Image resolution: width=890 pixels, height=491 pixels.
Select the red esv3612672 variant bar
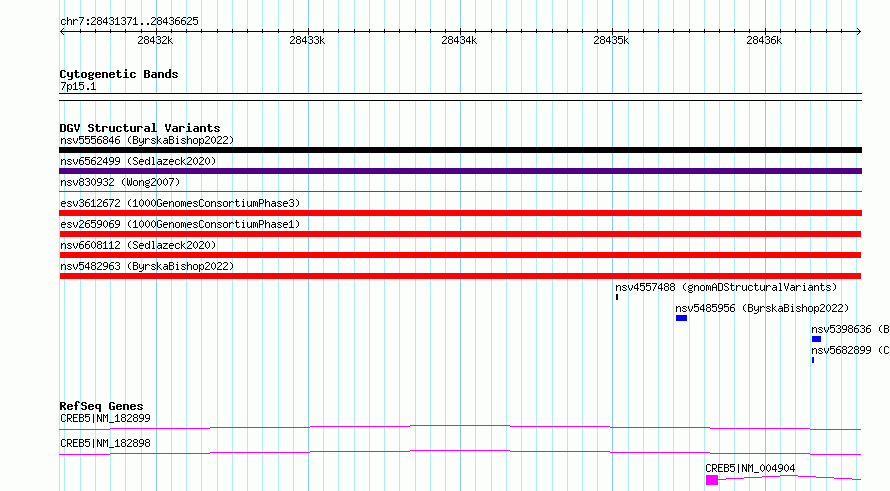tap(460, 213)
